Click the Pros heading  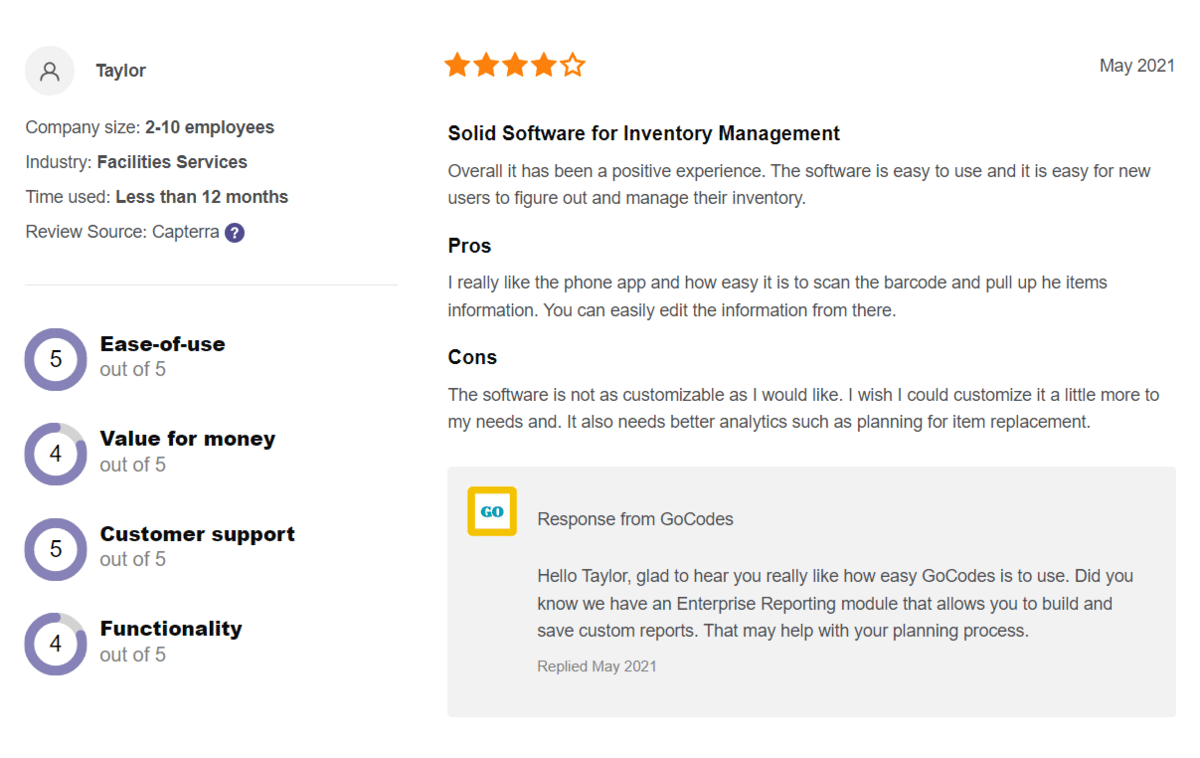469,246
